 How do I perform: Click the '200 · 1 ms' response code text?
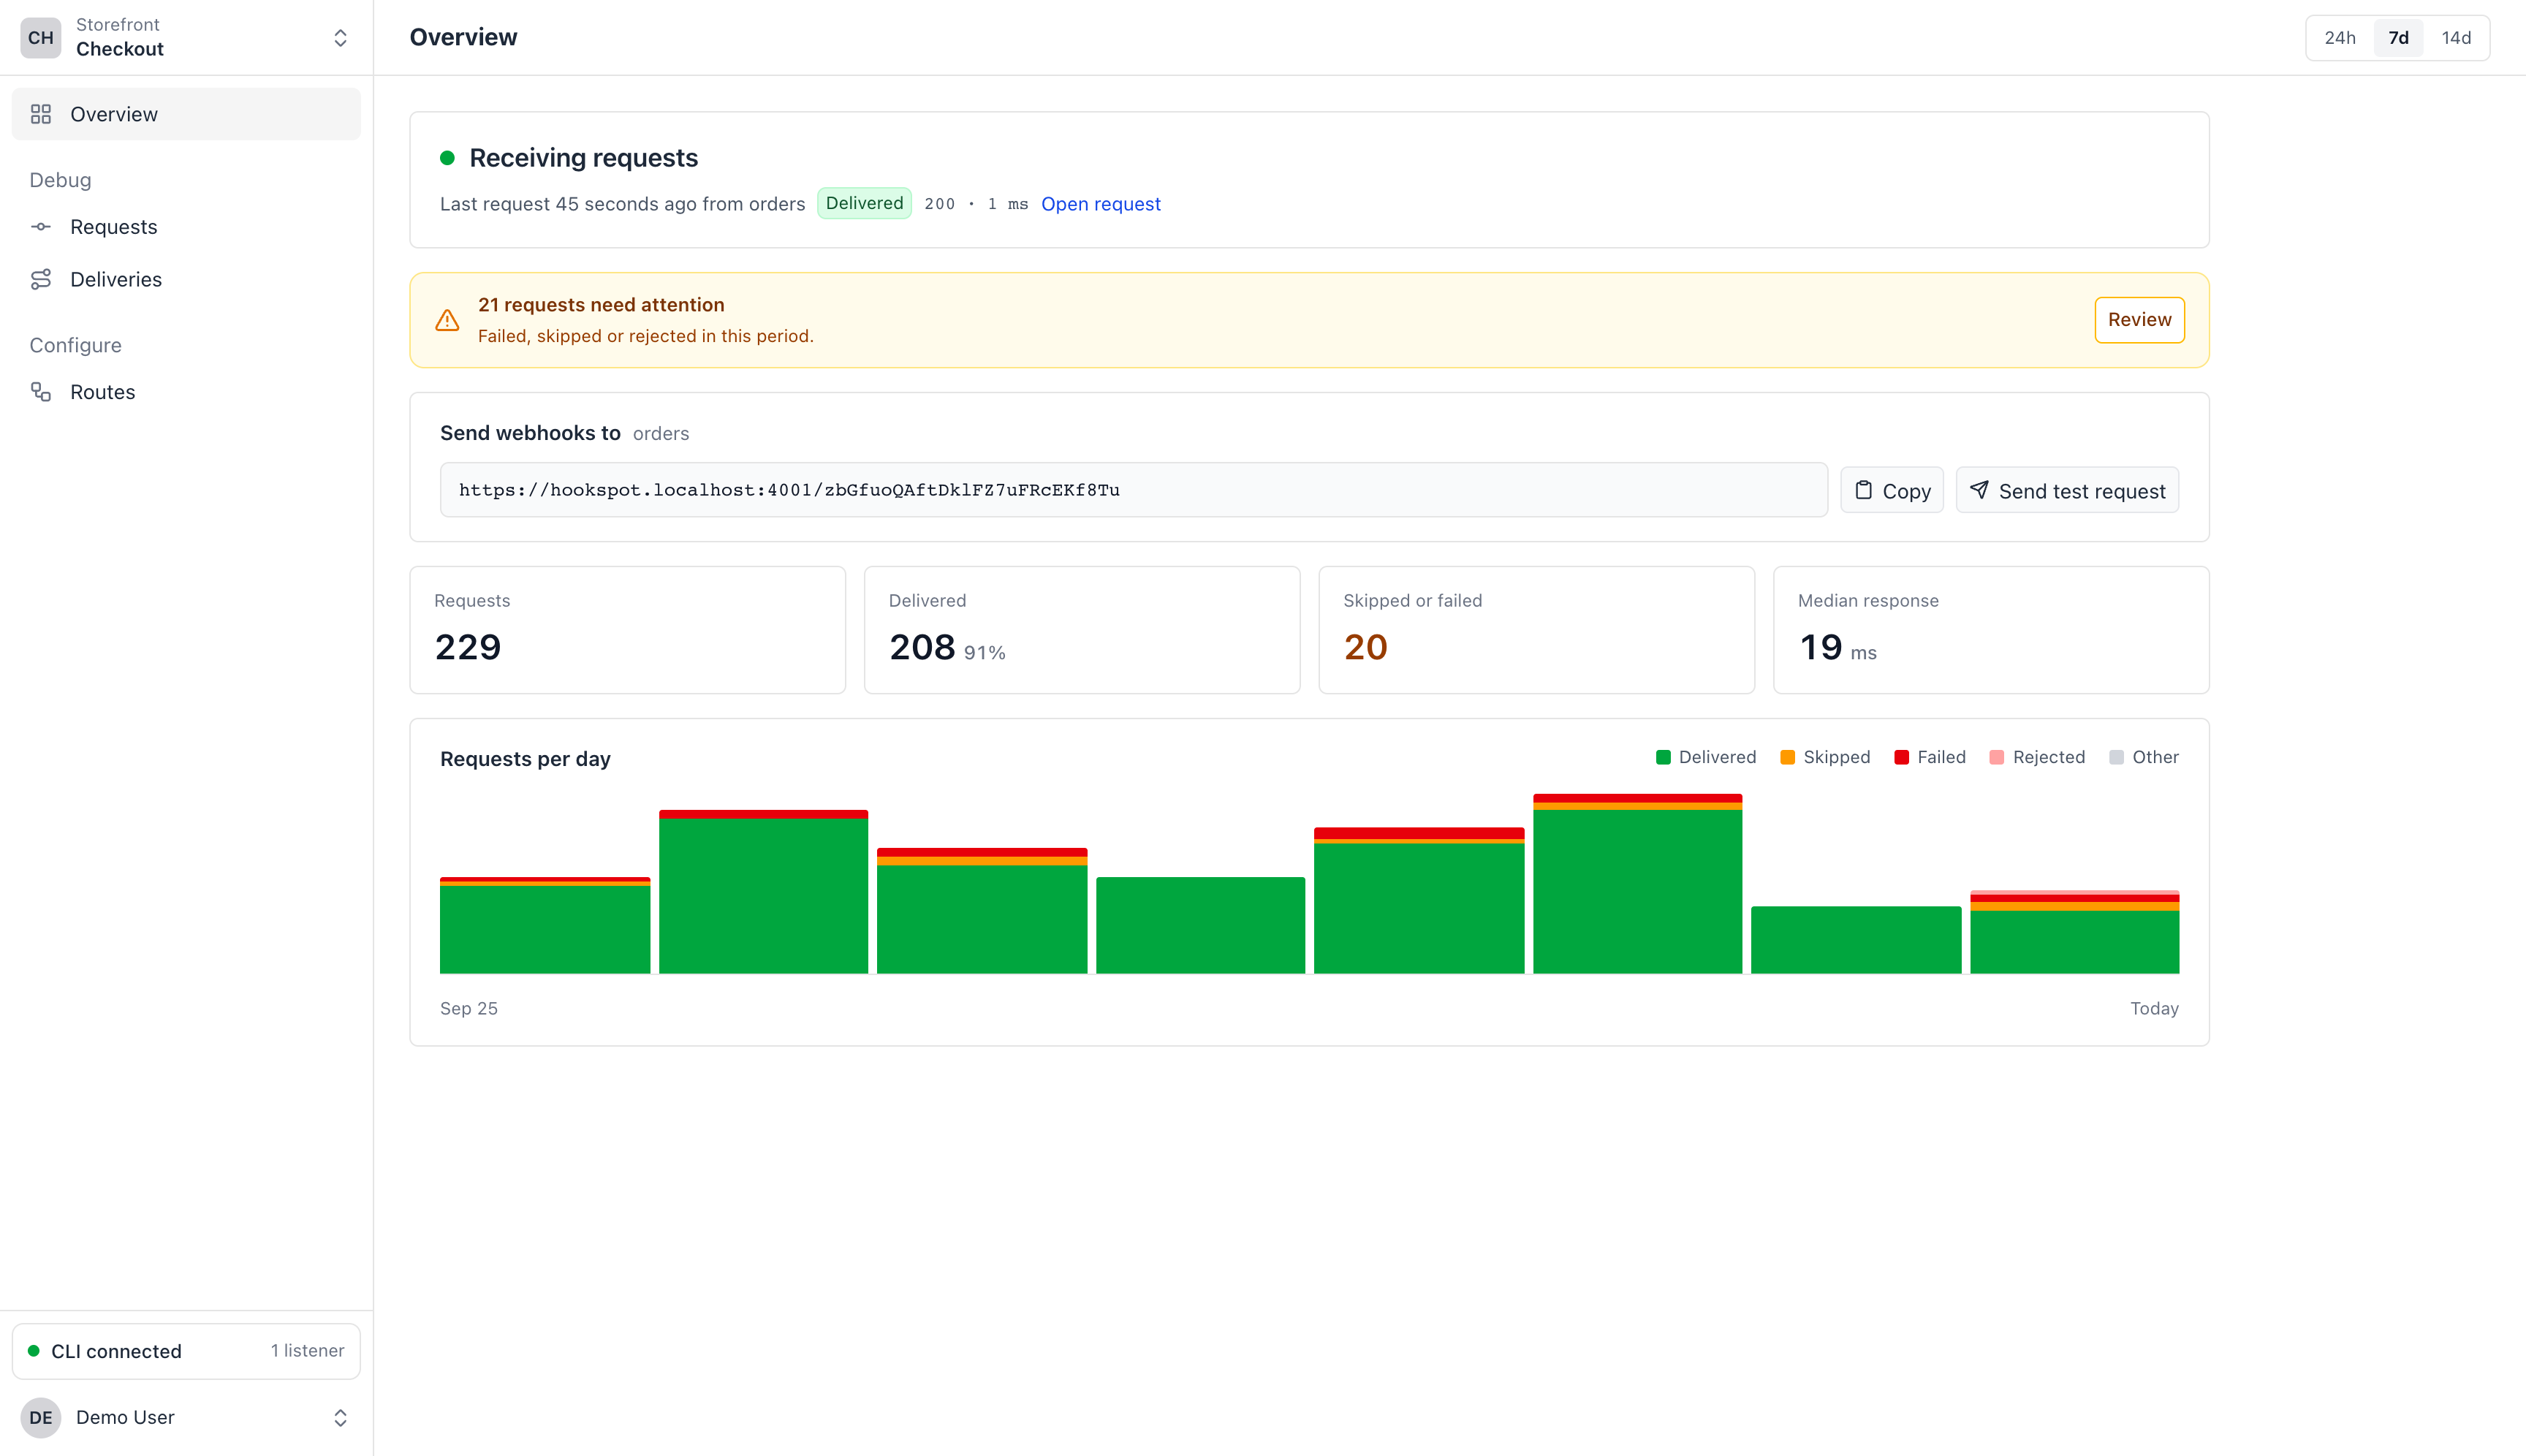[x=976, y=204]
